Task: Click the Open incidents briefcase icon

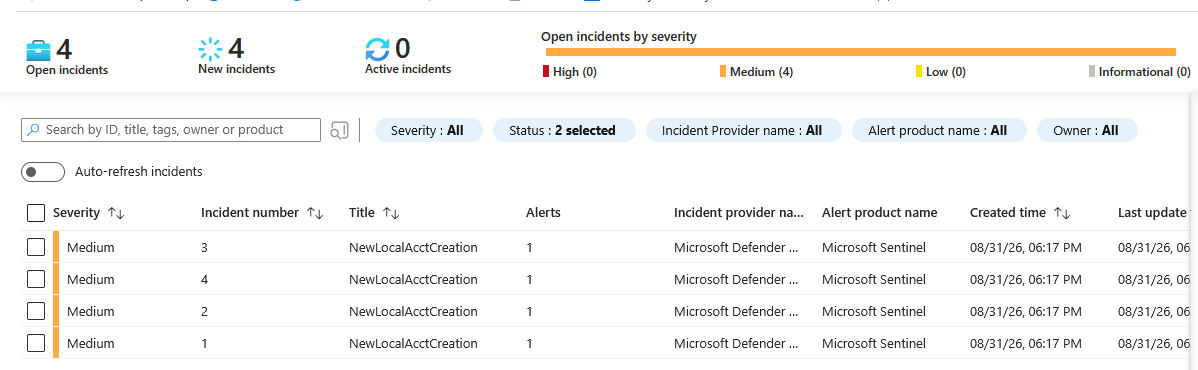Action: tap(38, 50)
